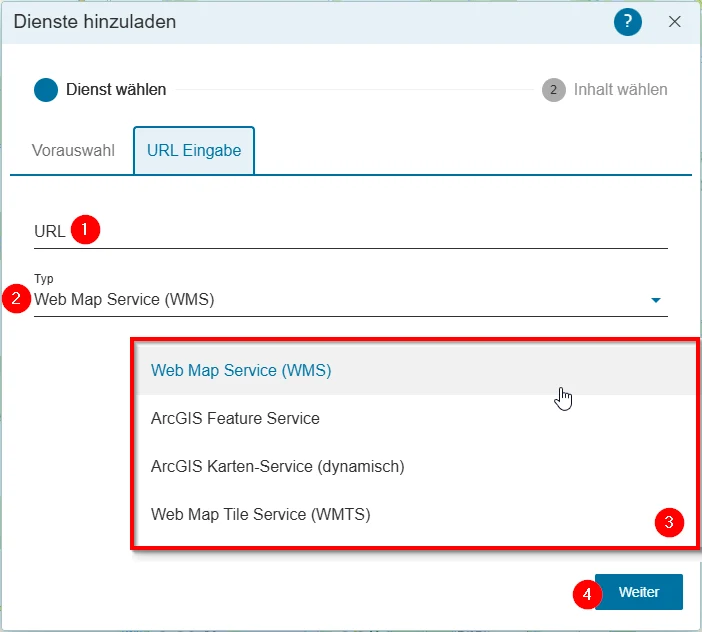The height and width of the screenshot is (632, 702).
Task: Open the Typ combo box showing WMS
Action: [x=351, y=299]
